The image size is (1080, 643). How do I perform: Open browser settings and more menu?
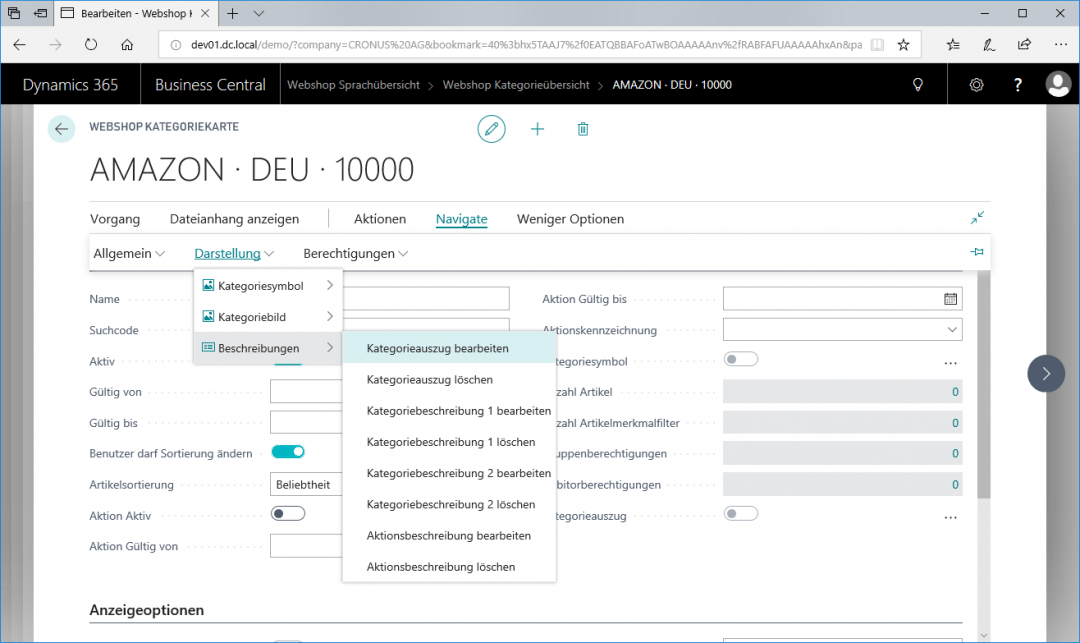tap(1061, 45)
